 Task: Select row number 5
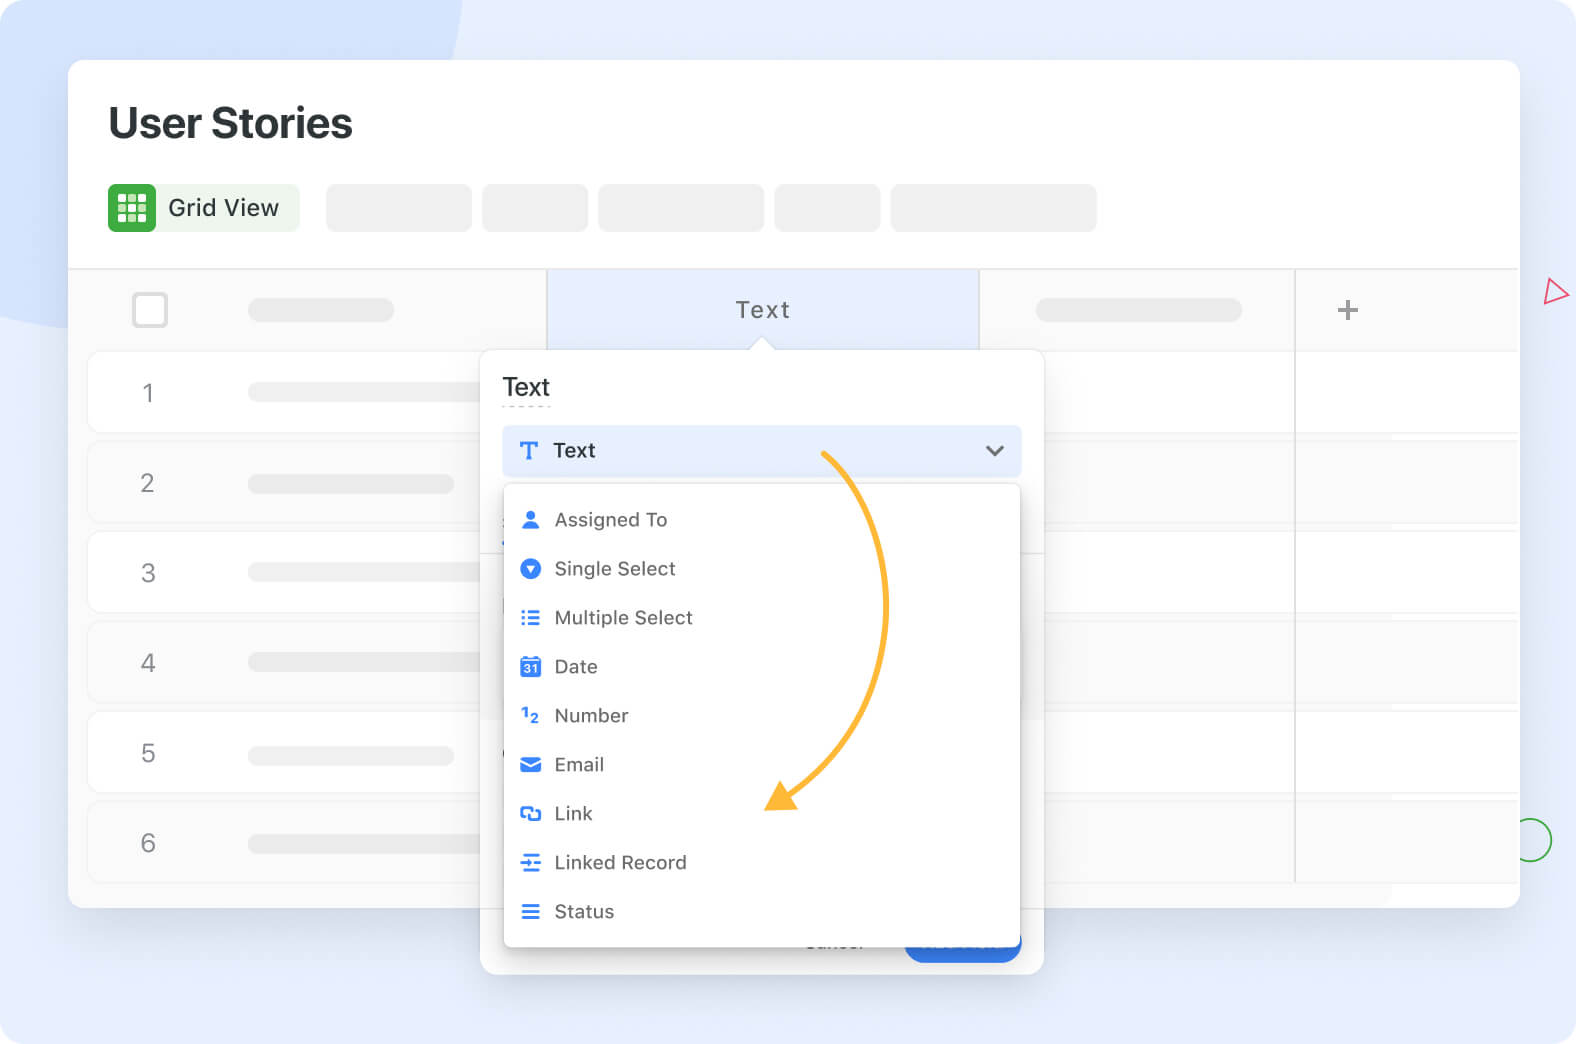coord(148,753)
